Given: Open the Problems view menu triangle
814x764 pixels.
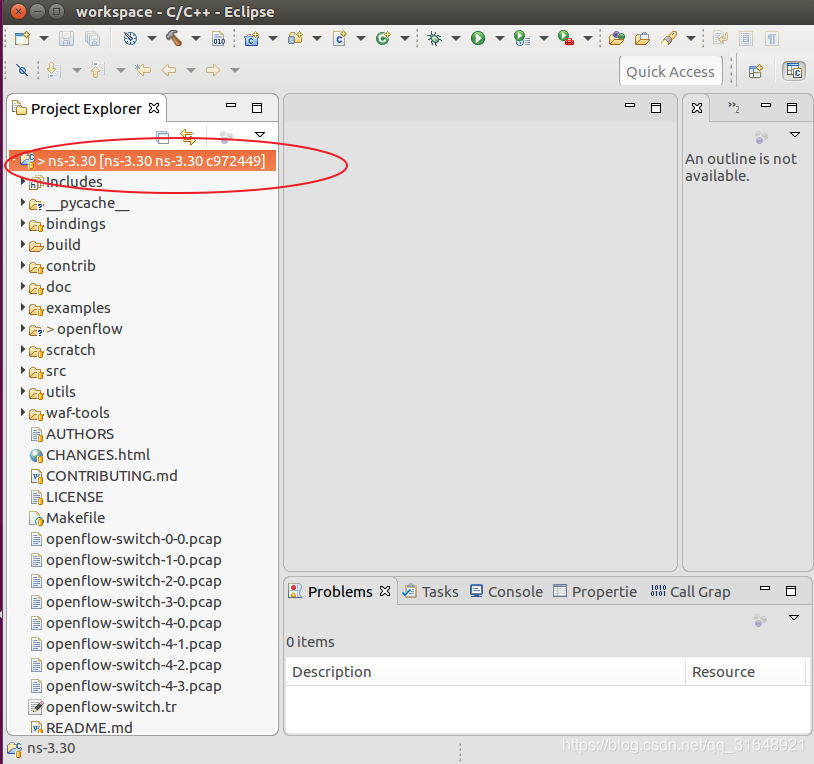Looking at the screenshot, I should click(x=794, y=618).
